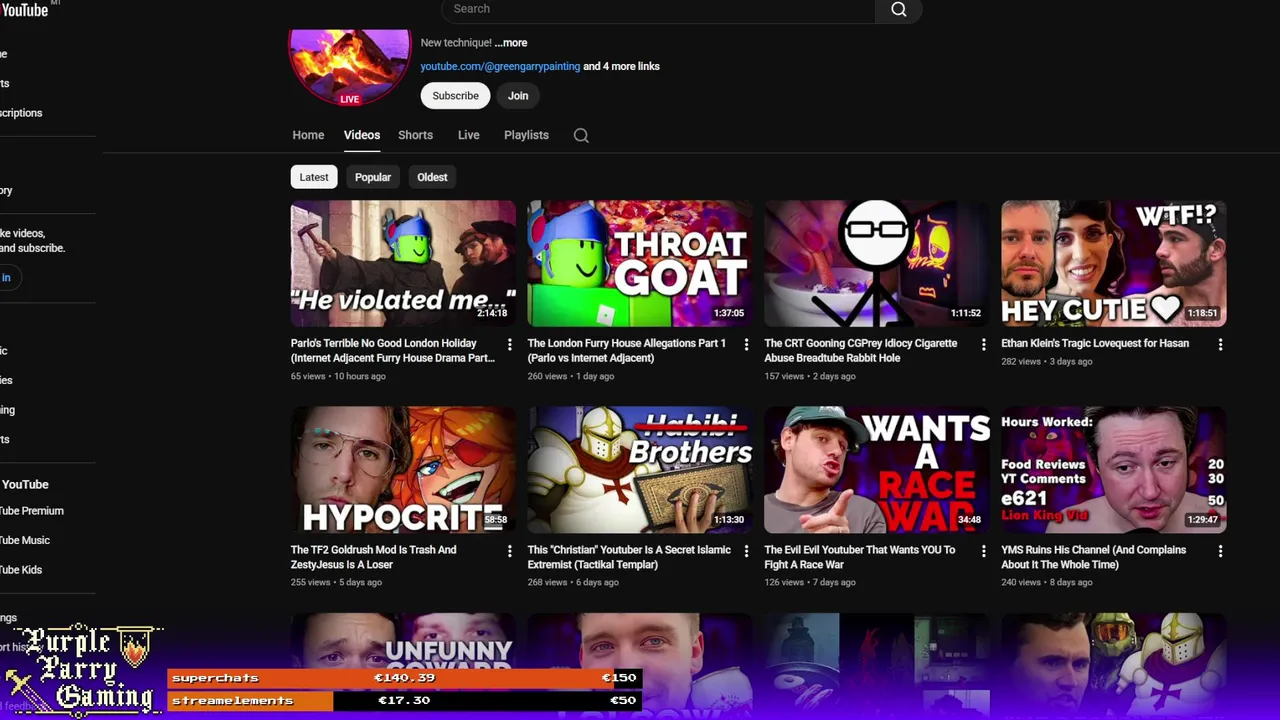Open the Habibi Brothers video thumbnail

(x=640, y=470)
